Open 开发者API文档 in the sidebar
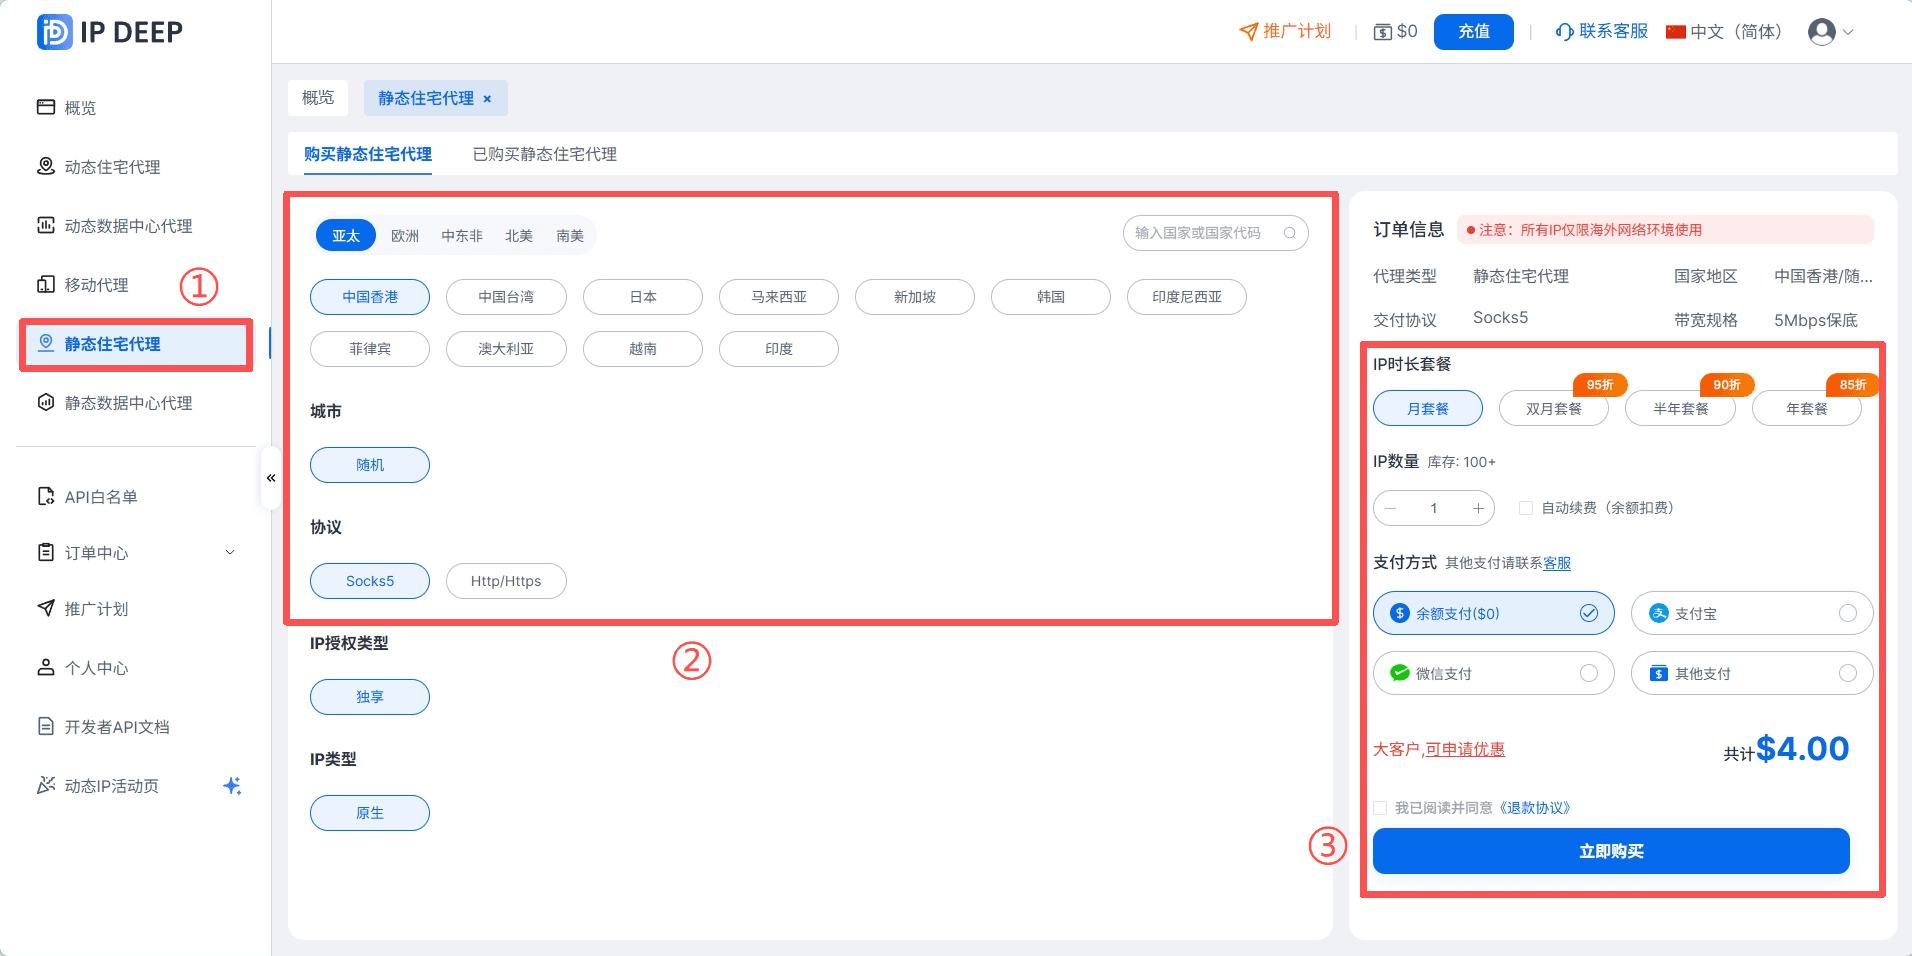The image size is (1912, 956). [x=45, y=726]
